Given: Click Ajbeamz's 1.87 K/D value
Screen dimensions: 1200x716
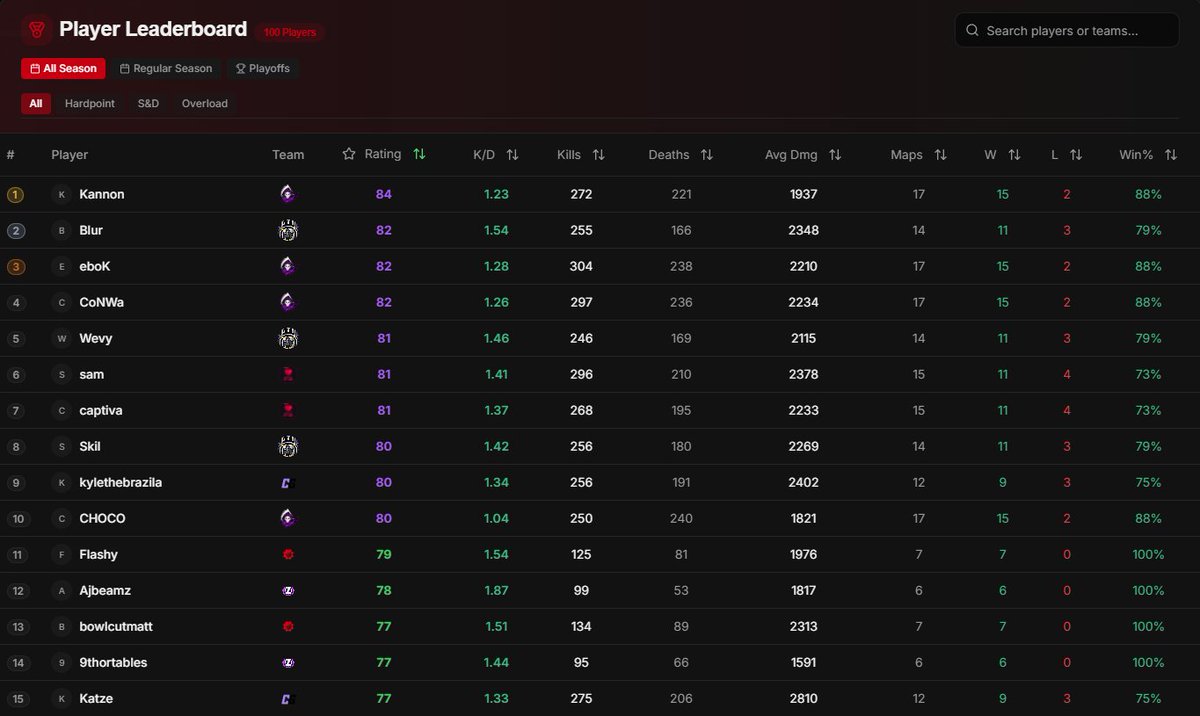Looking at the screenshot, I should 496,590.
